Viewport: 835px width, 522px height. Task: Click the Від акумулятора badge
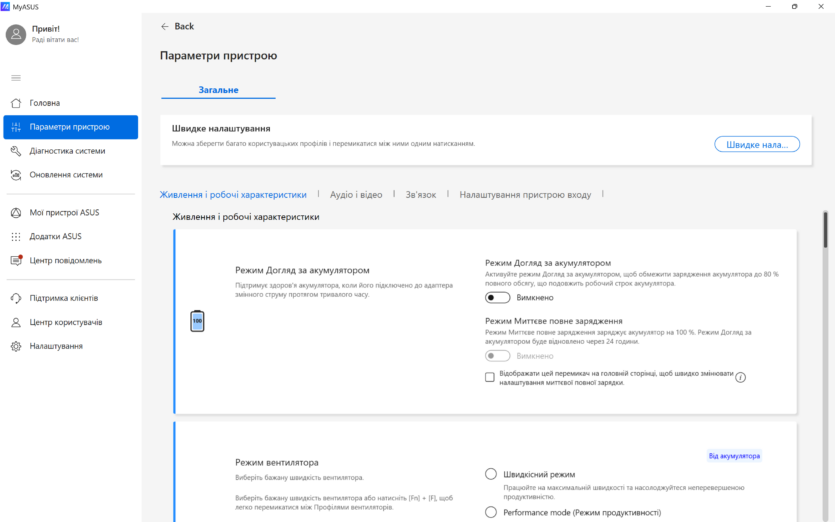[734, 456]
